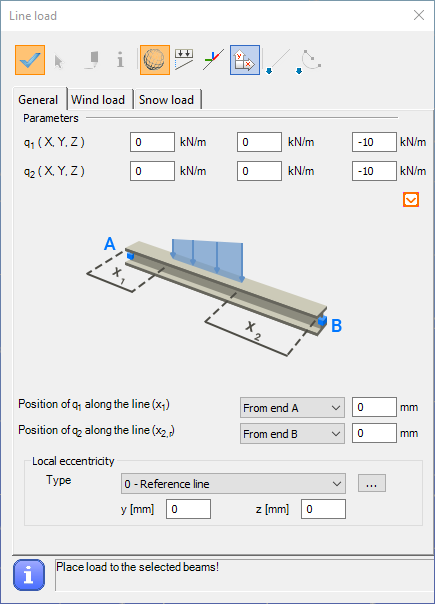Toggle the x-y working plane icon

click(245, 60)
